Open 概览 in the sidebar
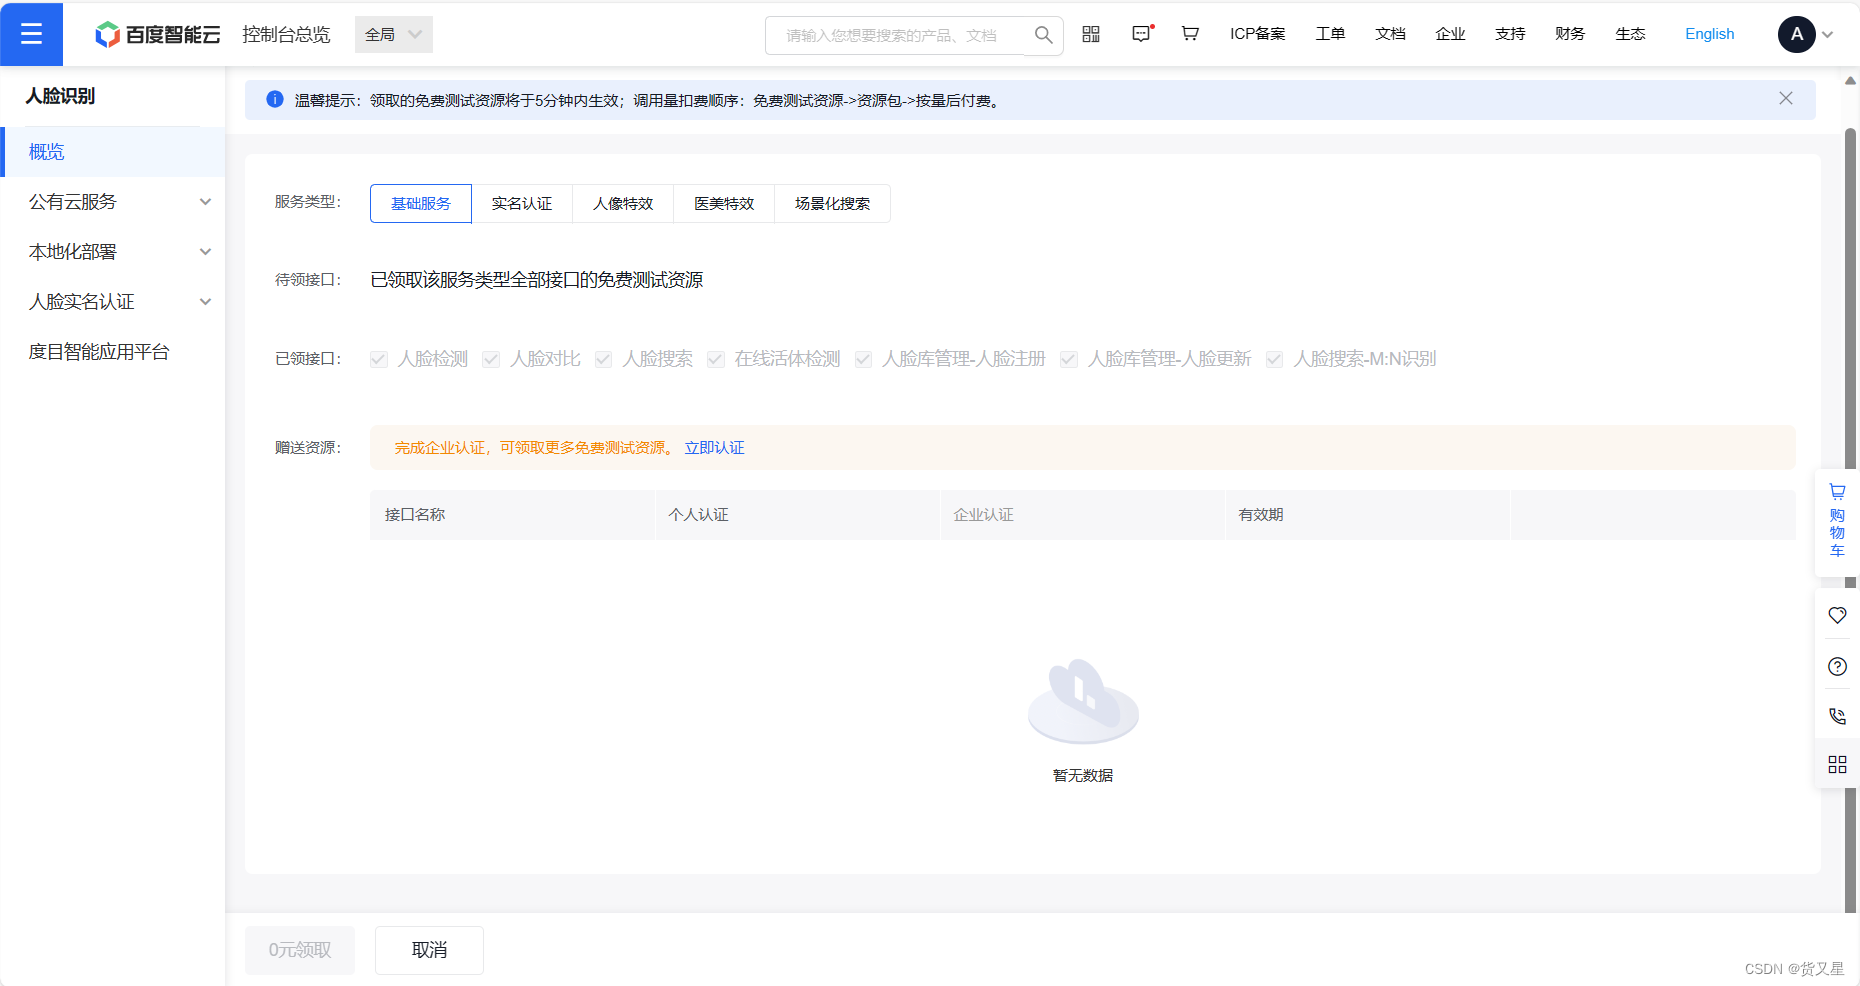Screen dimensions: 1860x986 pos(113,152)
